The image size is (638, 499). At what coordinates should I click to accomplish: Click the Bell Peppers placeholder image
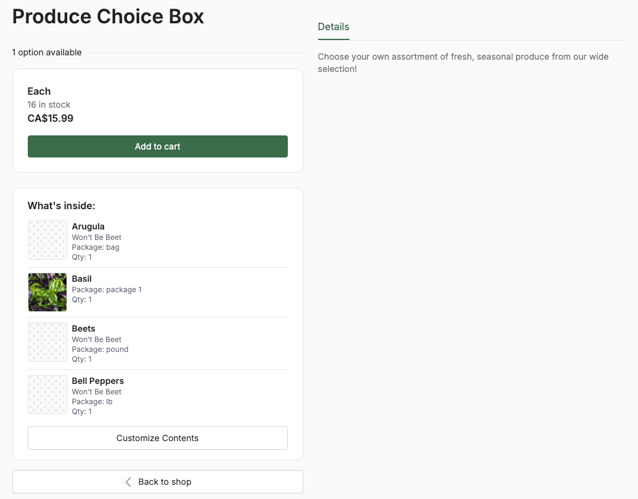[x=47, y=394]
